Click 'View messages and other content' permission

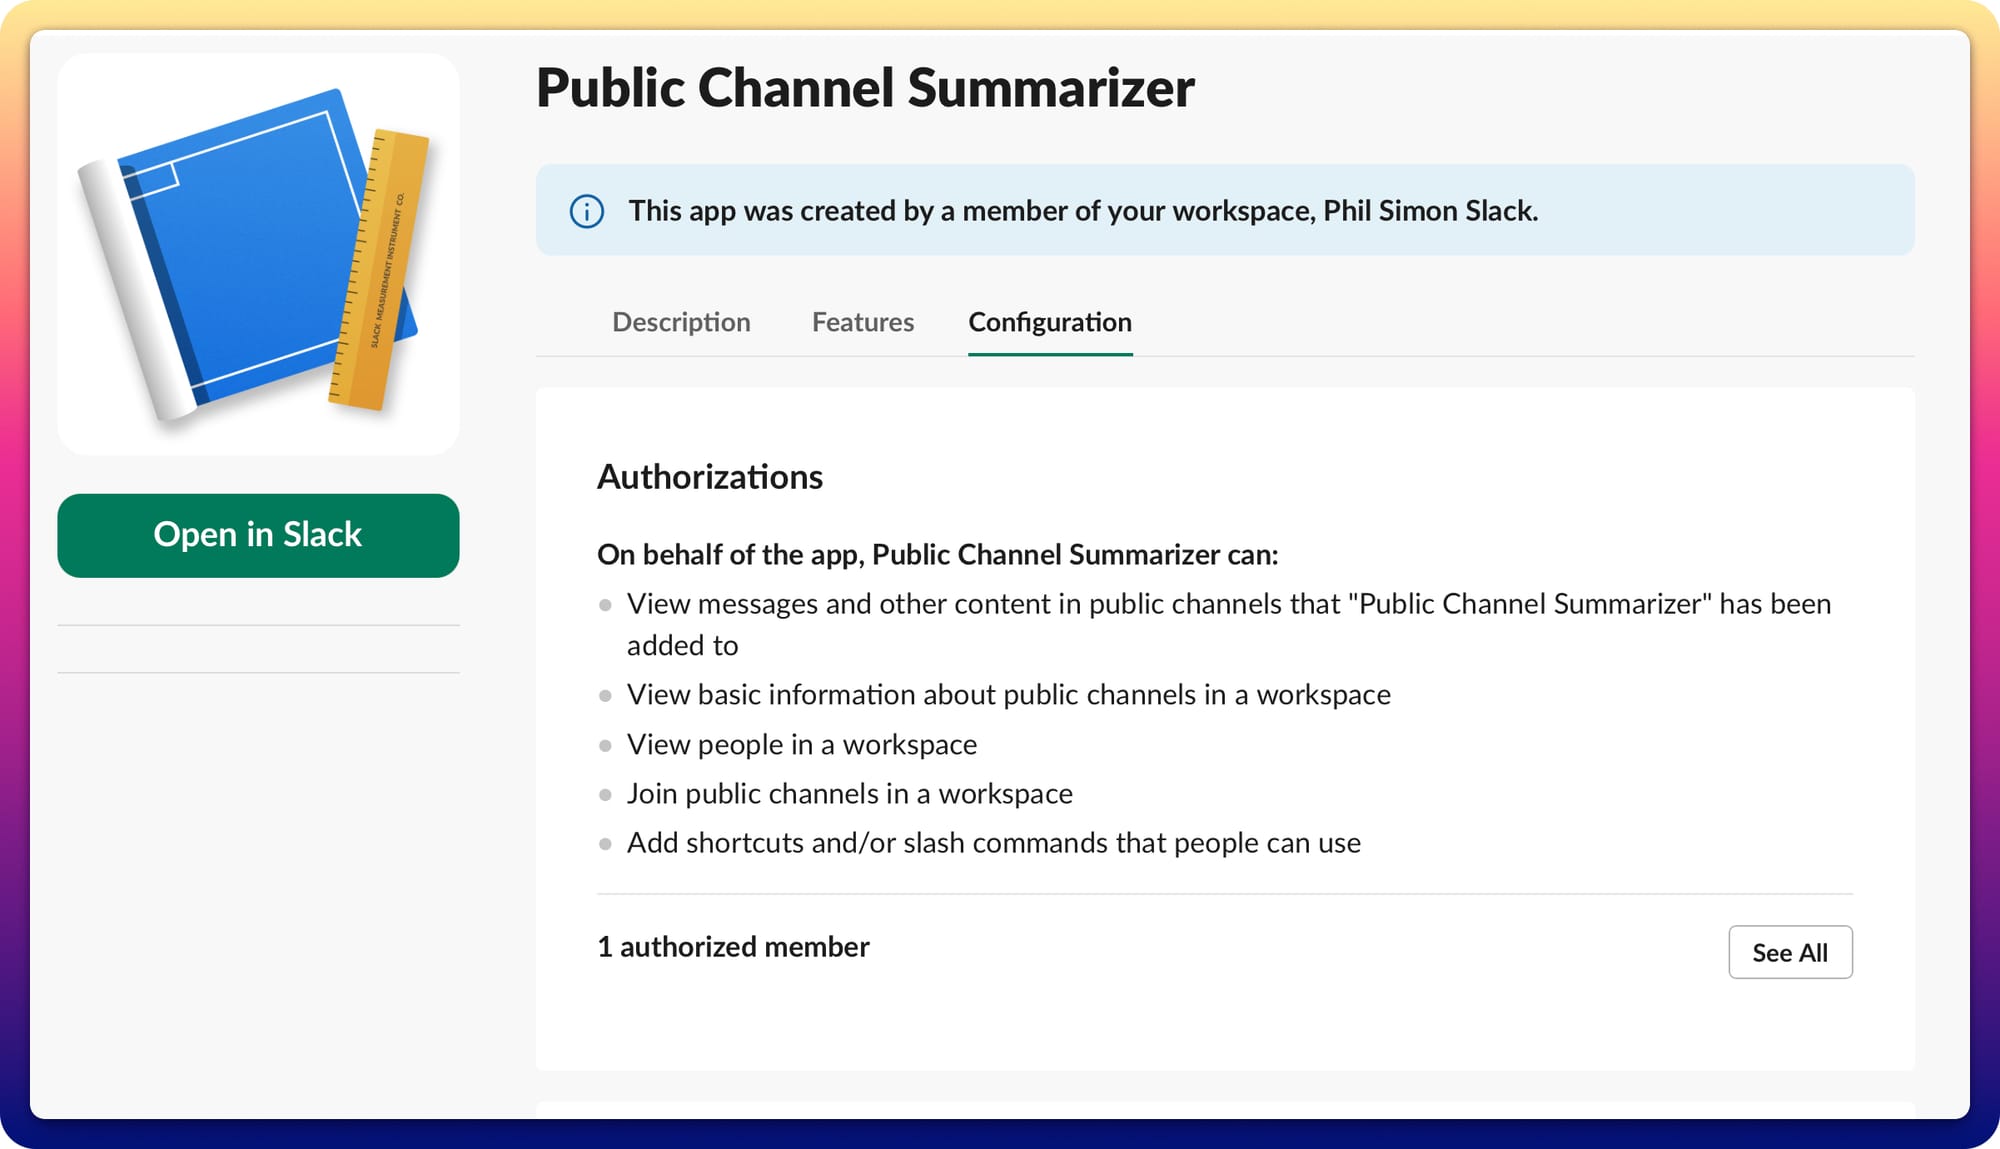point(1229,625)
